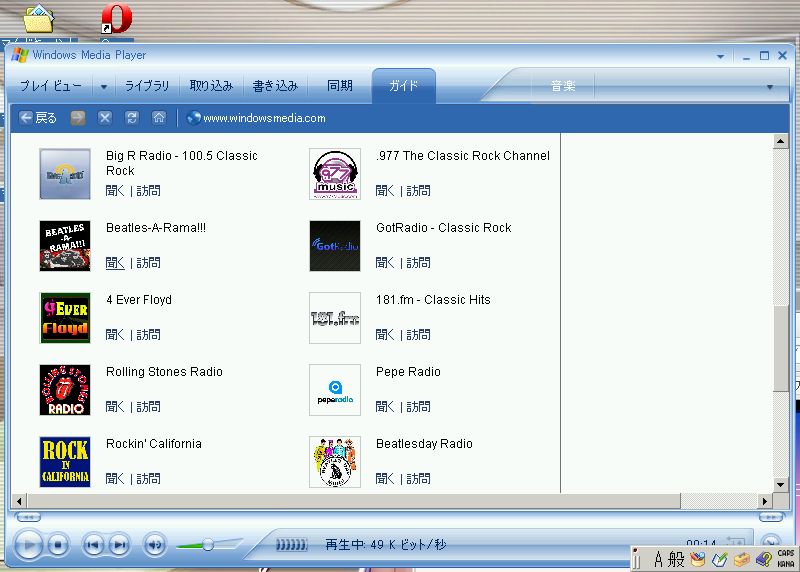Switch to the 取り込み tab
Image resolution: width=800 pixels, height=572 pixels.
tap(211, 86)
